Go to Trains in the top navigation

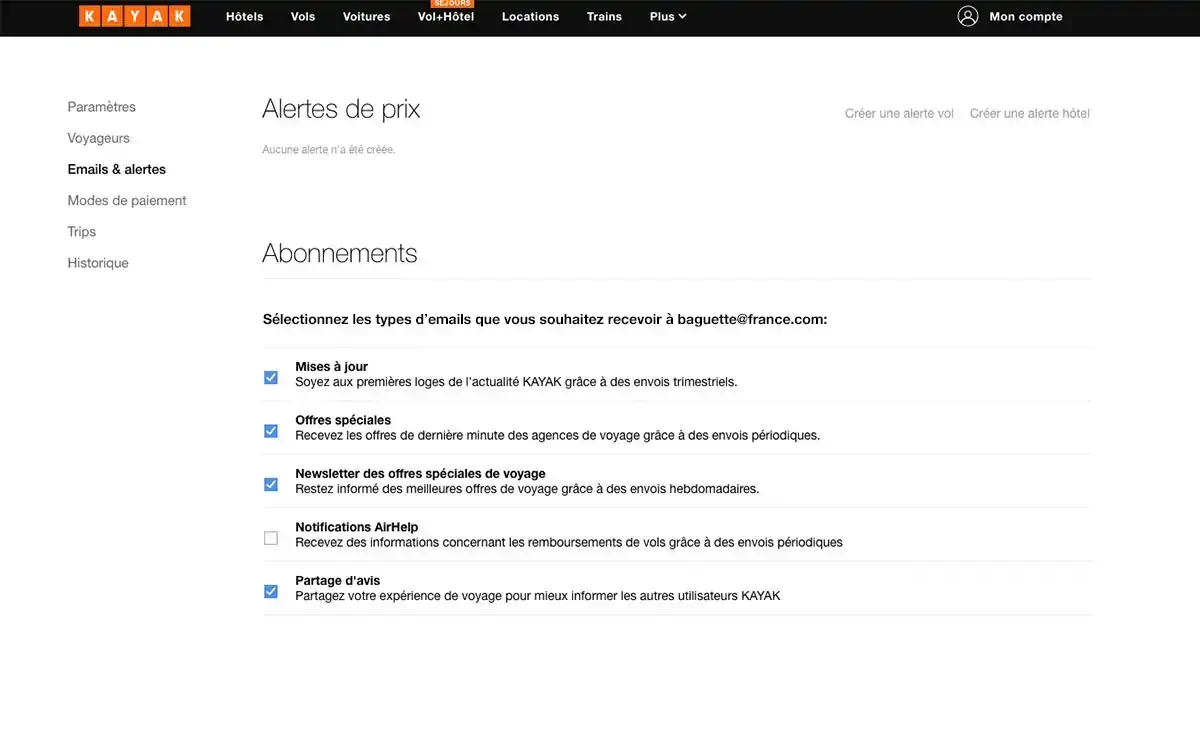coord(604,17)
